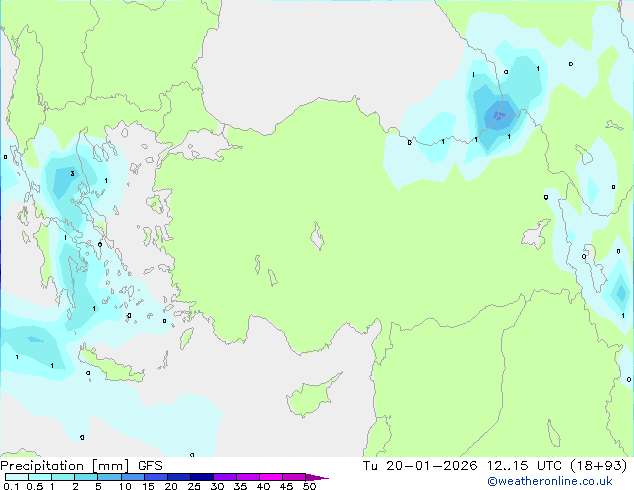Viewport: 634px width, 490px height.
Task: Click the '50' legend scale label
Action: [309, 486]
